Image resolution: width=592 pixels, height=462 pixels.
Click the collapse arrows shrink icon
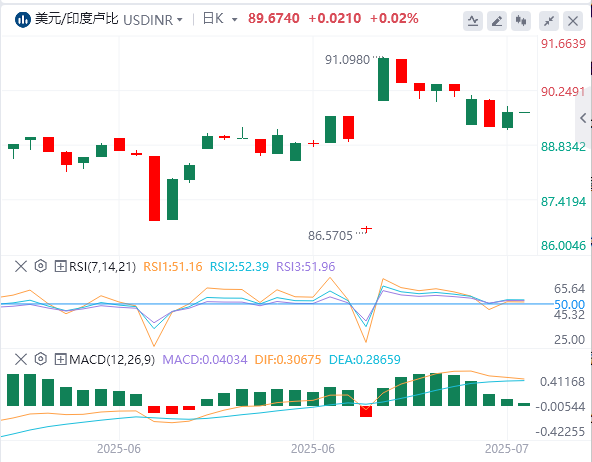tap(549, 21)
